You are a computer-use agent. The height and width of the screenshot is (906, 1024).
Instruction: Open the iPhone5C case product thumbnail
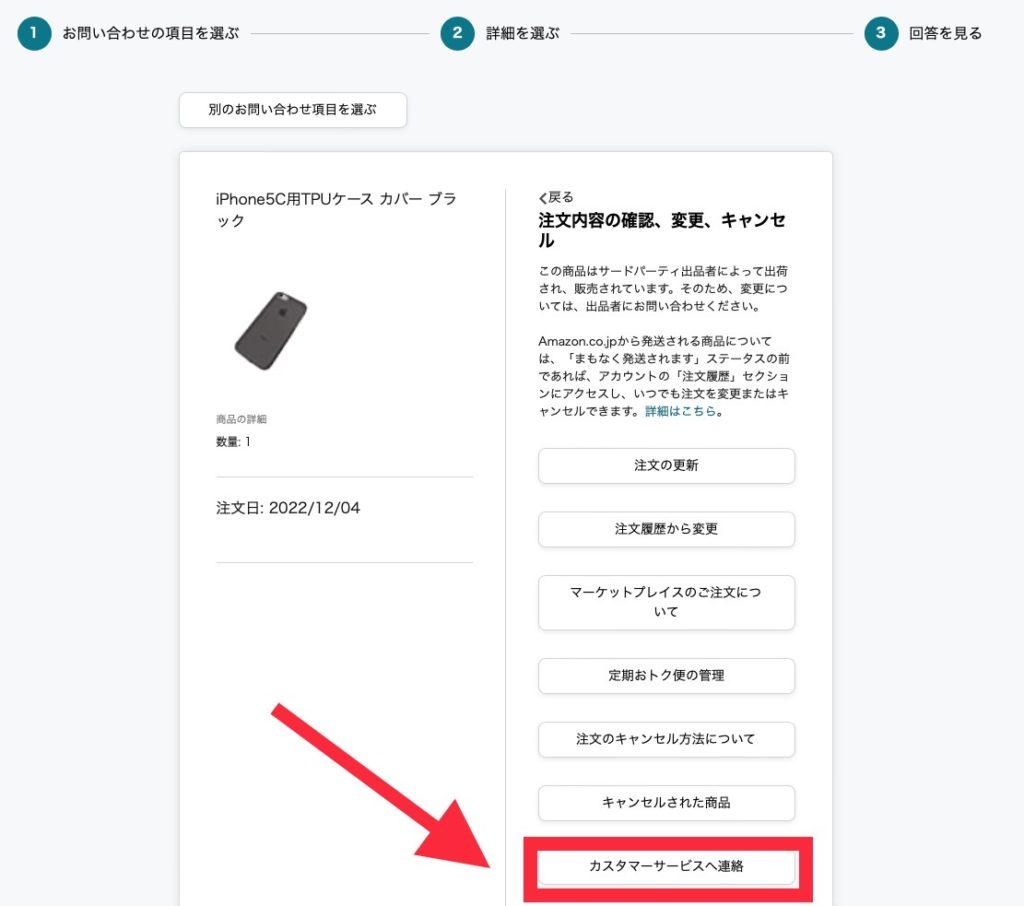pyautogui.click(x=270, y=331)
